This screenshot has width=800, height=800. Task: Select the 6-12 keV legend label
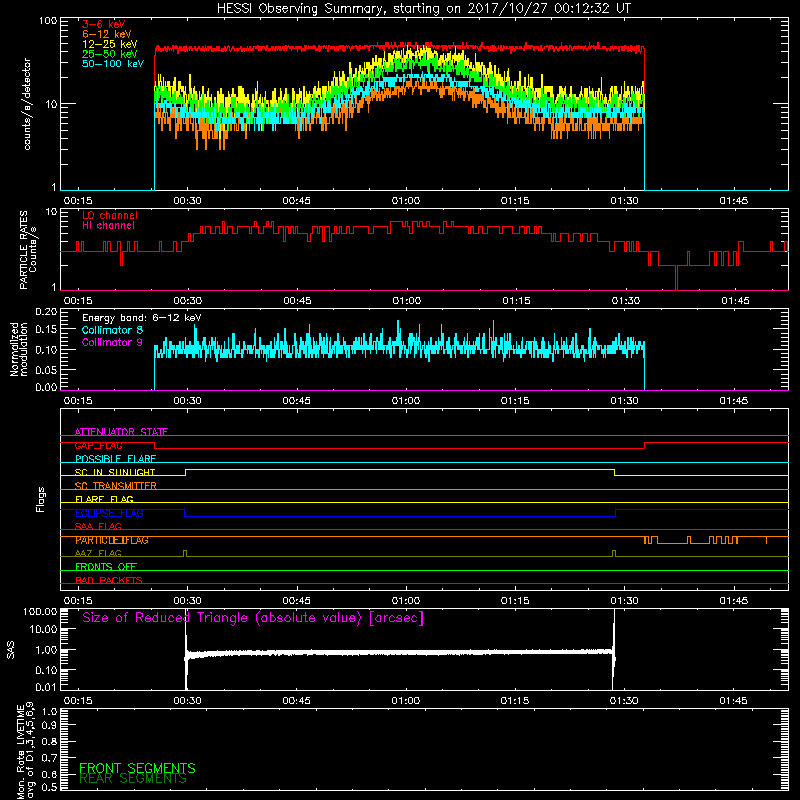pos(107,34)
